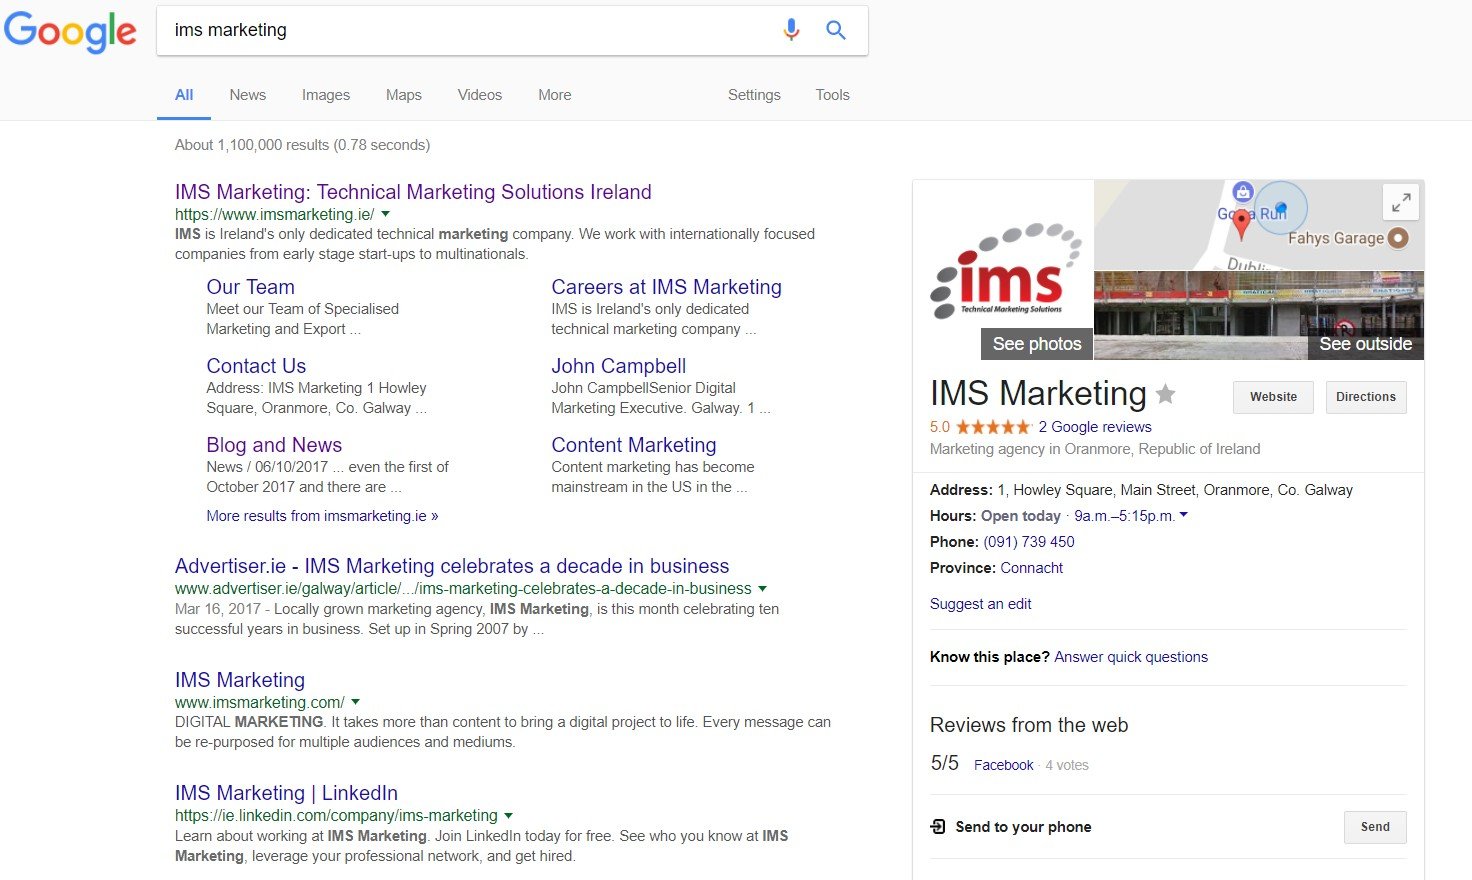
Task: Activate voice search microphone icon
Action: (x=791, y=30)
